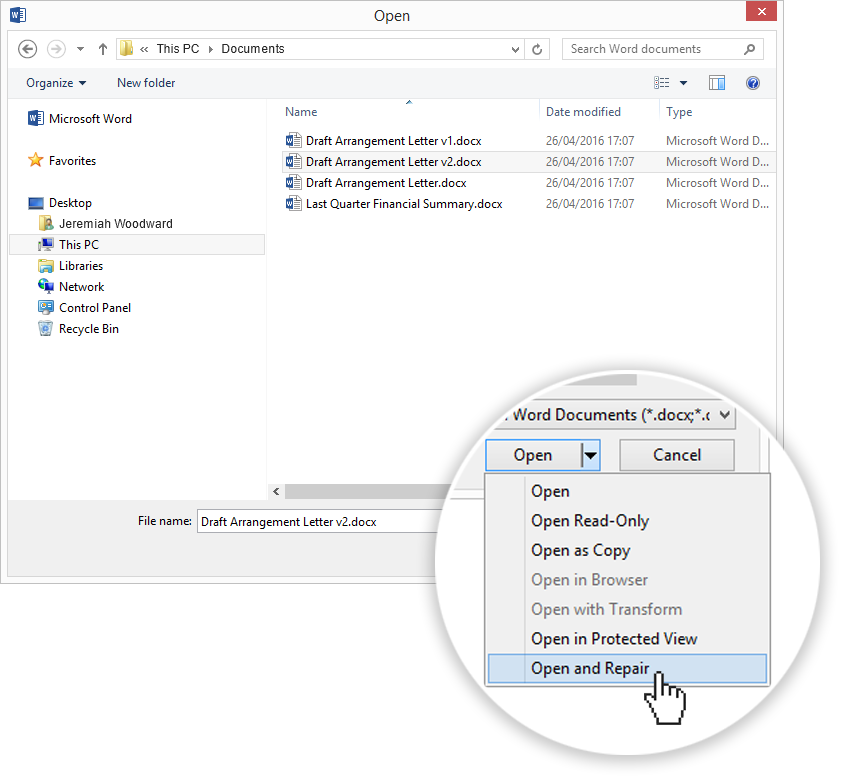Select Microsoft Word in navigation pane
Viewport: 850px width, 781px height.
coord(80,119)
